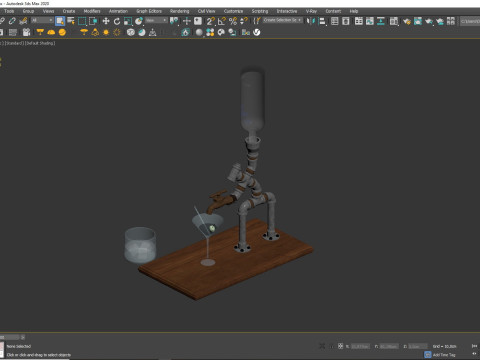This screenshot has height=360, width=480.
Task: Create a V-Ray plane light
Action: click(40, 32)
